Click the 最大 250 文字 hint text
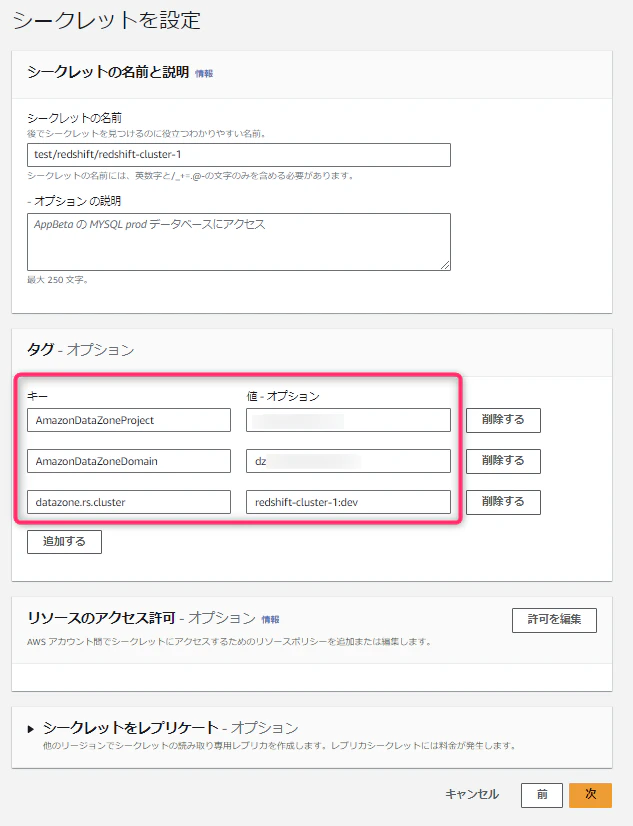This screenshot has width=633, height=826. pos(57,280)
